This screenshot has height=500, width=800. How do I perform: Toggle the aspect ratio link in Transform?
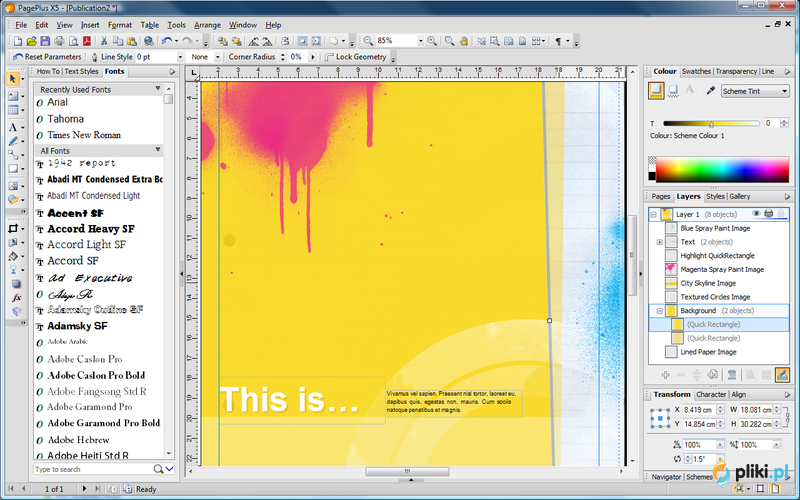coord(787,416)
